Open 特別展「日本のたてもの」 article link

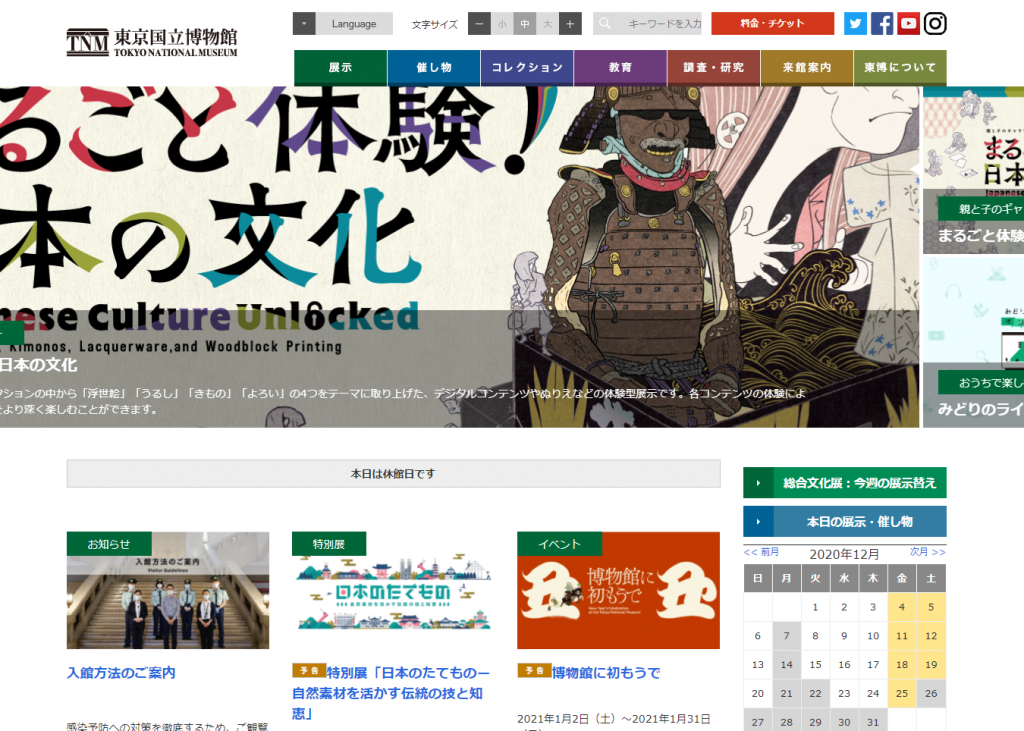[391, 692]
